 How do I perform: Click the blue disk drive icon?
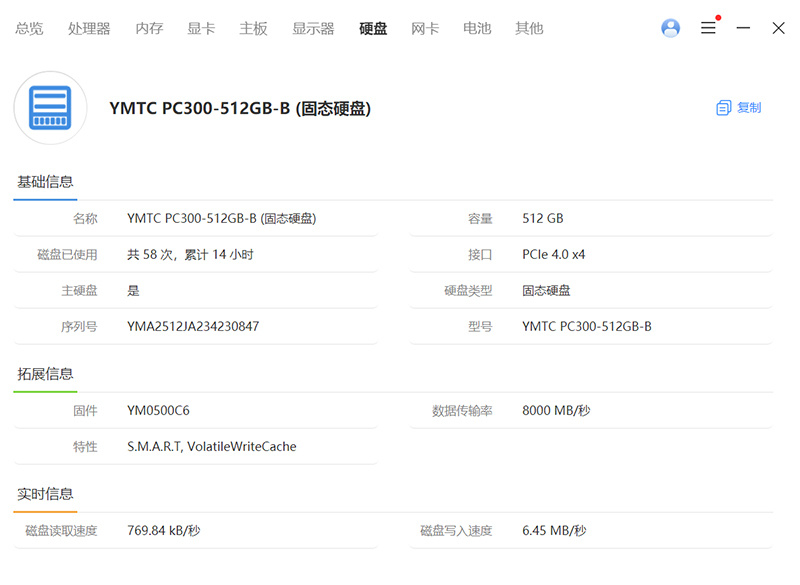click(50, 108)
